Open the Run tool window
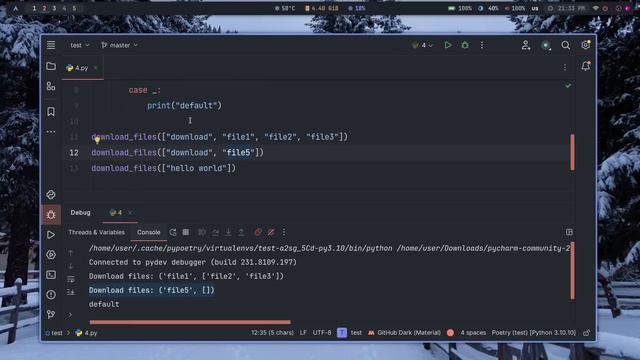This screenshot has height=360, width=640. click(x=51, y=235)
